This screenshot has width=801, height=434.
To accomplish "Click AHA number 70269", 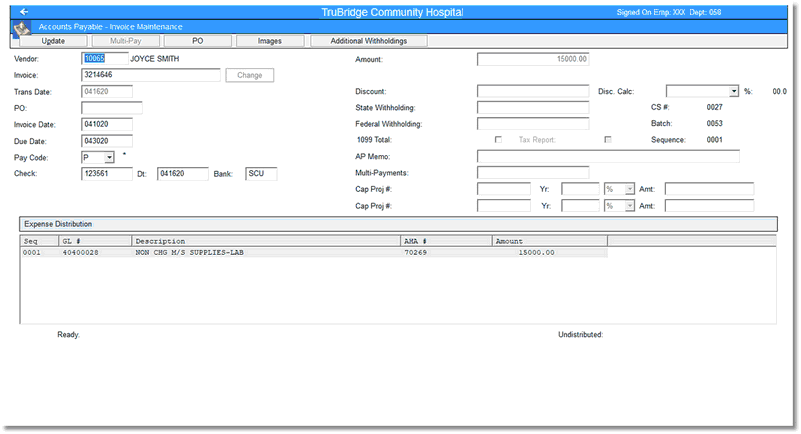I will click(x=415, y=253).
